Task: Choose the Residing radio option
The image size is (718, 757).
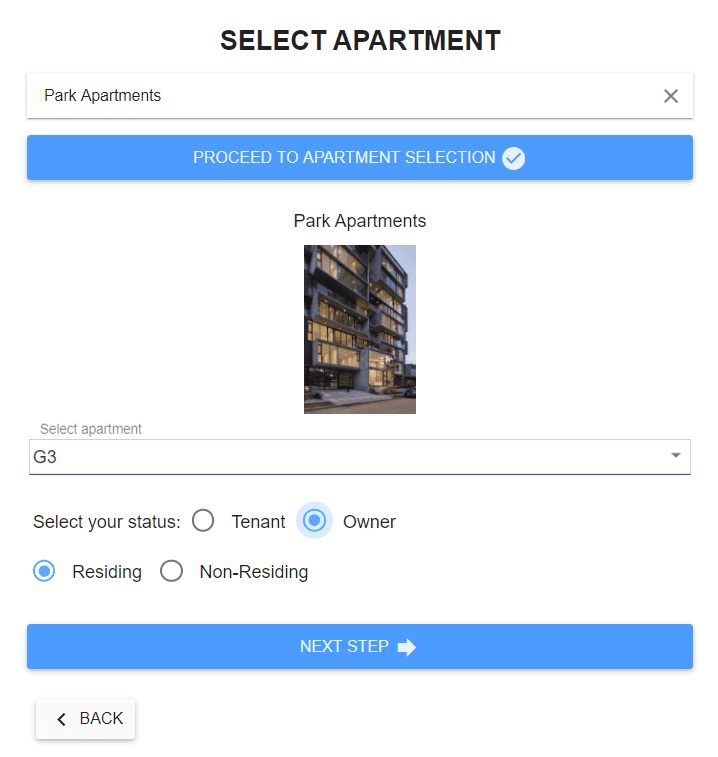Action: 44,571
